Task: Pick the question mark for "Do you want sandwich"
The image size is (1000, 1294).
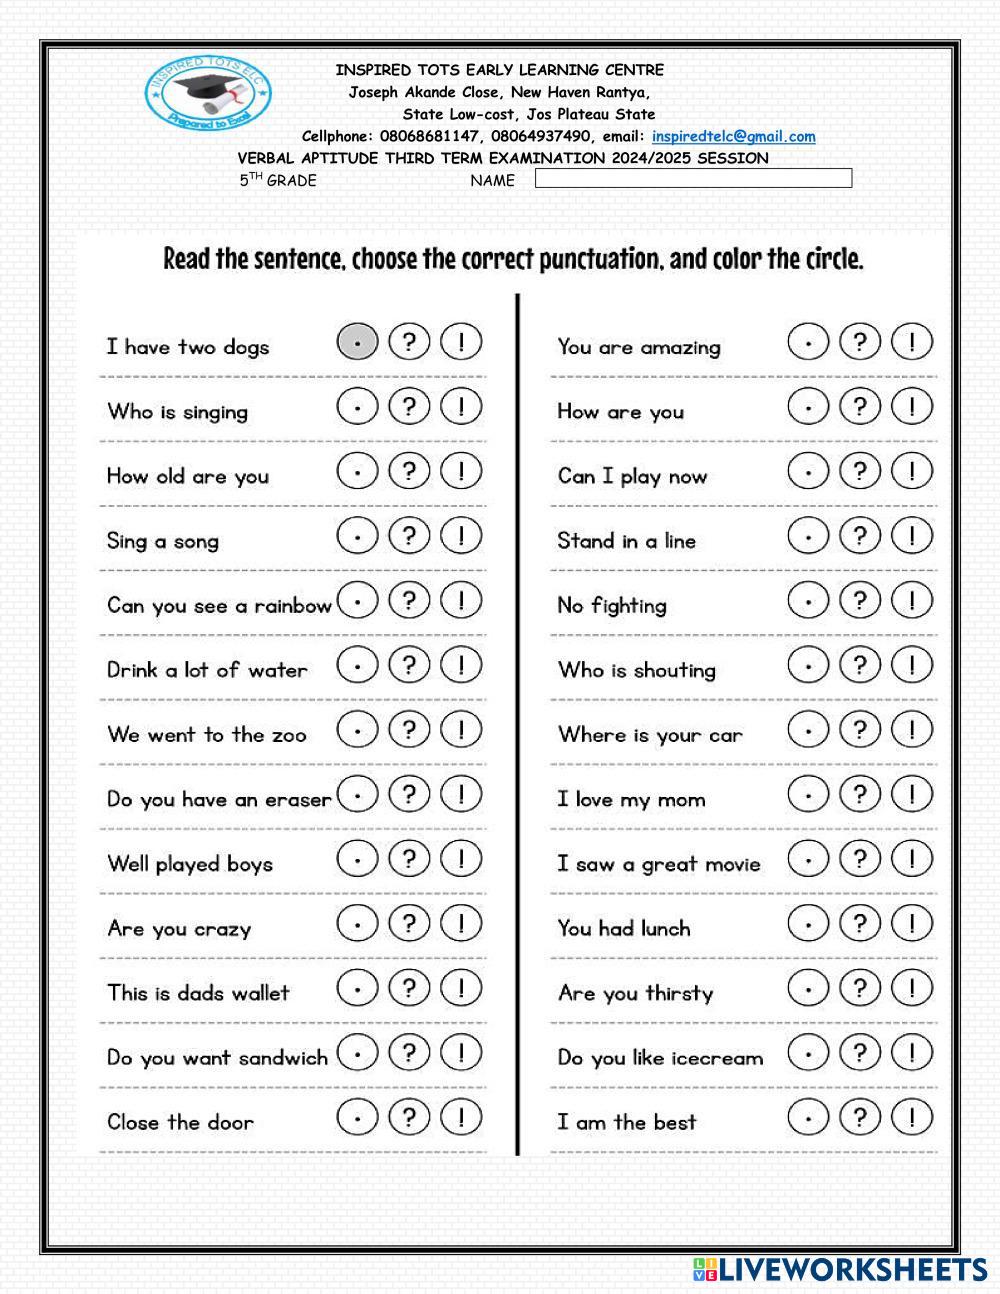Action: 409,1053
